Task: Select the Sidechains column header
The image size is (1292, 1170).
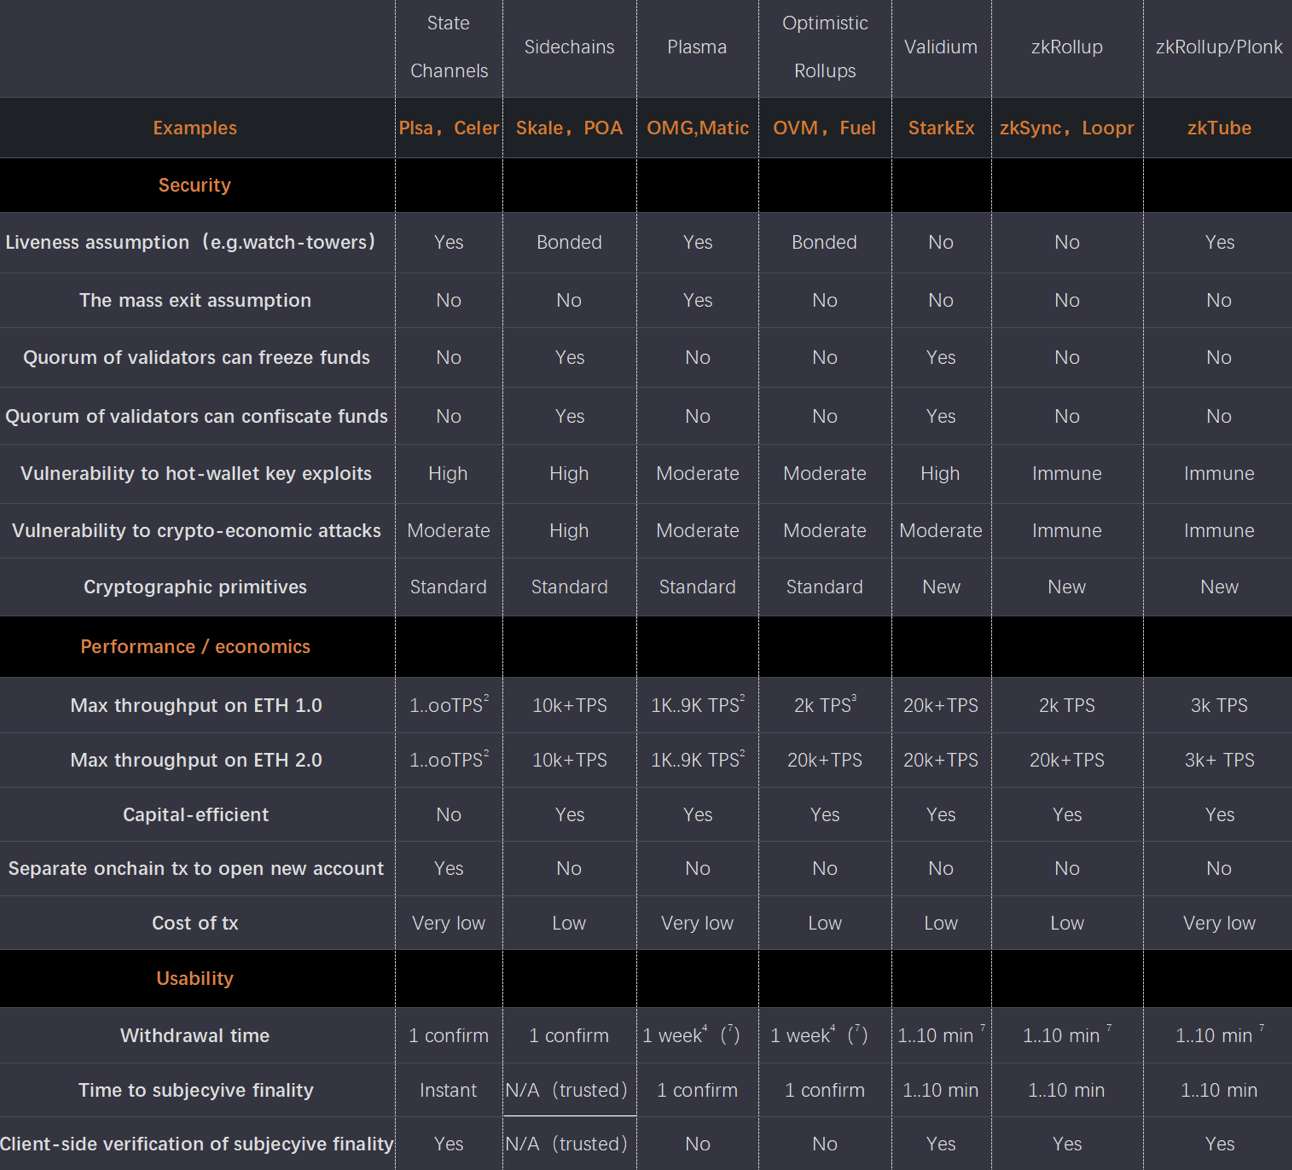Action: pyautogui.click(x=569, y=47)
